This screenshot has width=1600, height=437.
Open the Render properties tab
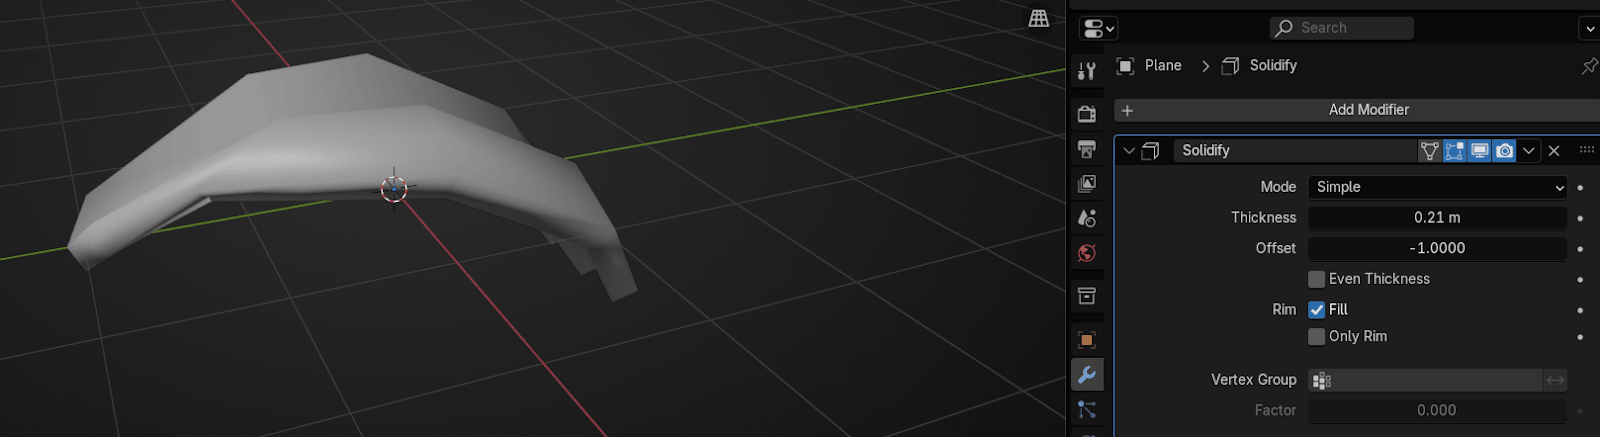click(x=1087, y=114)
